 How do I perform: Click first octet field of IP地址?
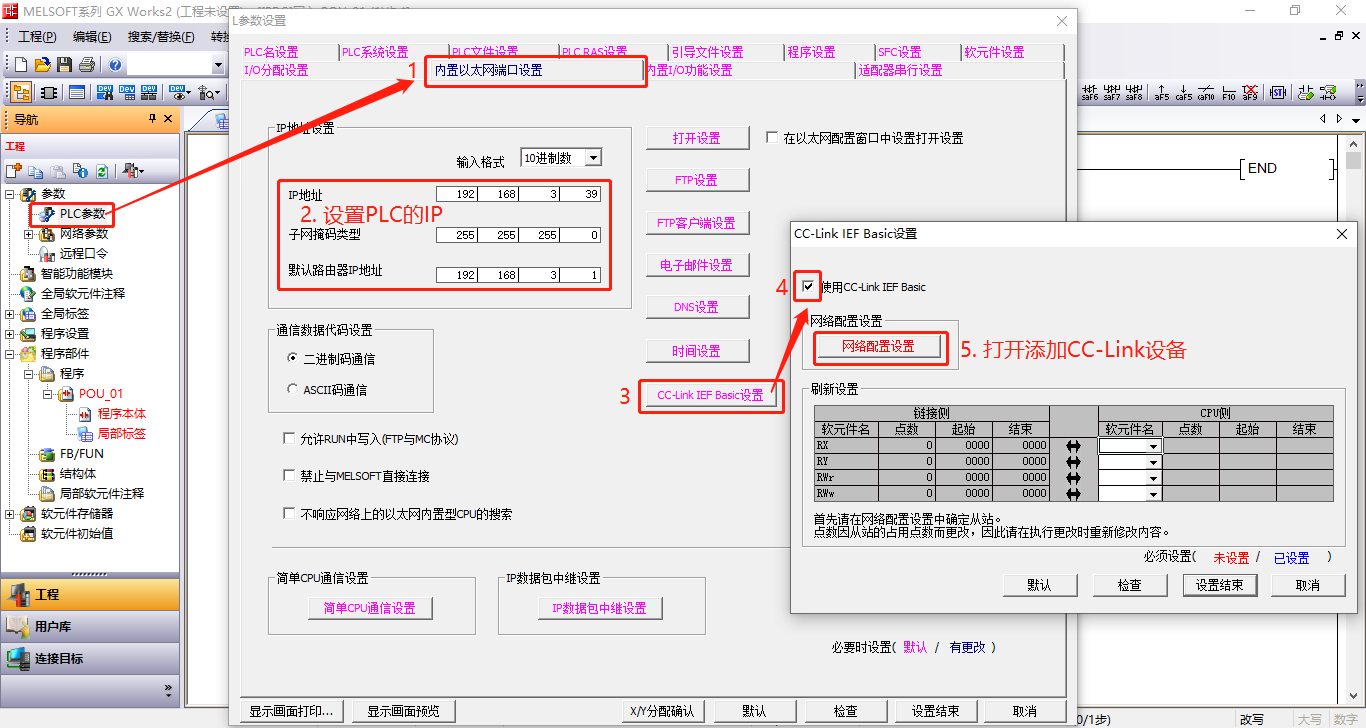pos(457,194)
